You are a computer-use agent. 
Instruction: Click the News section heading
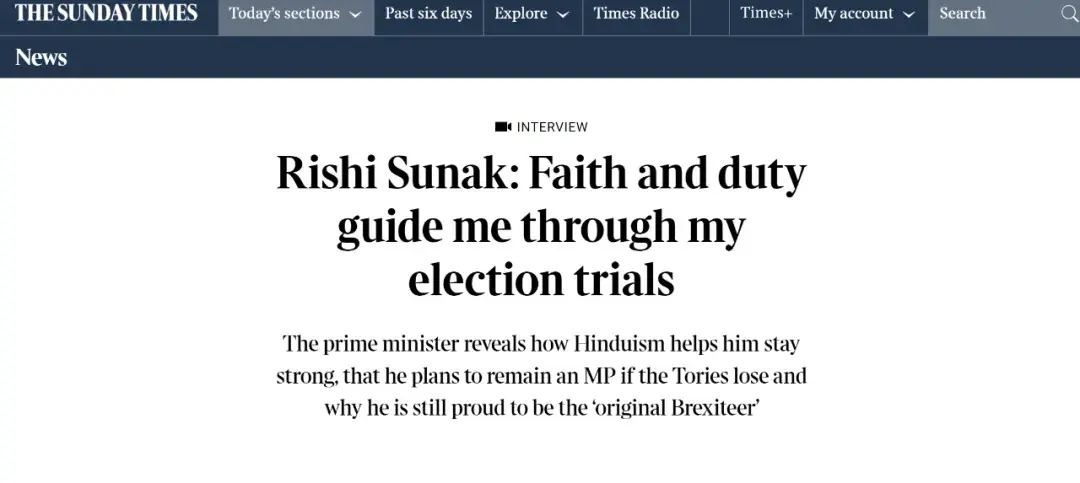tap(41, 57)
